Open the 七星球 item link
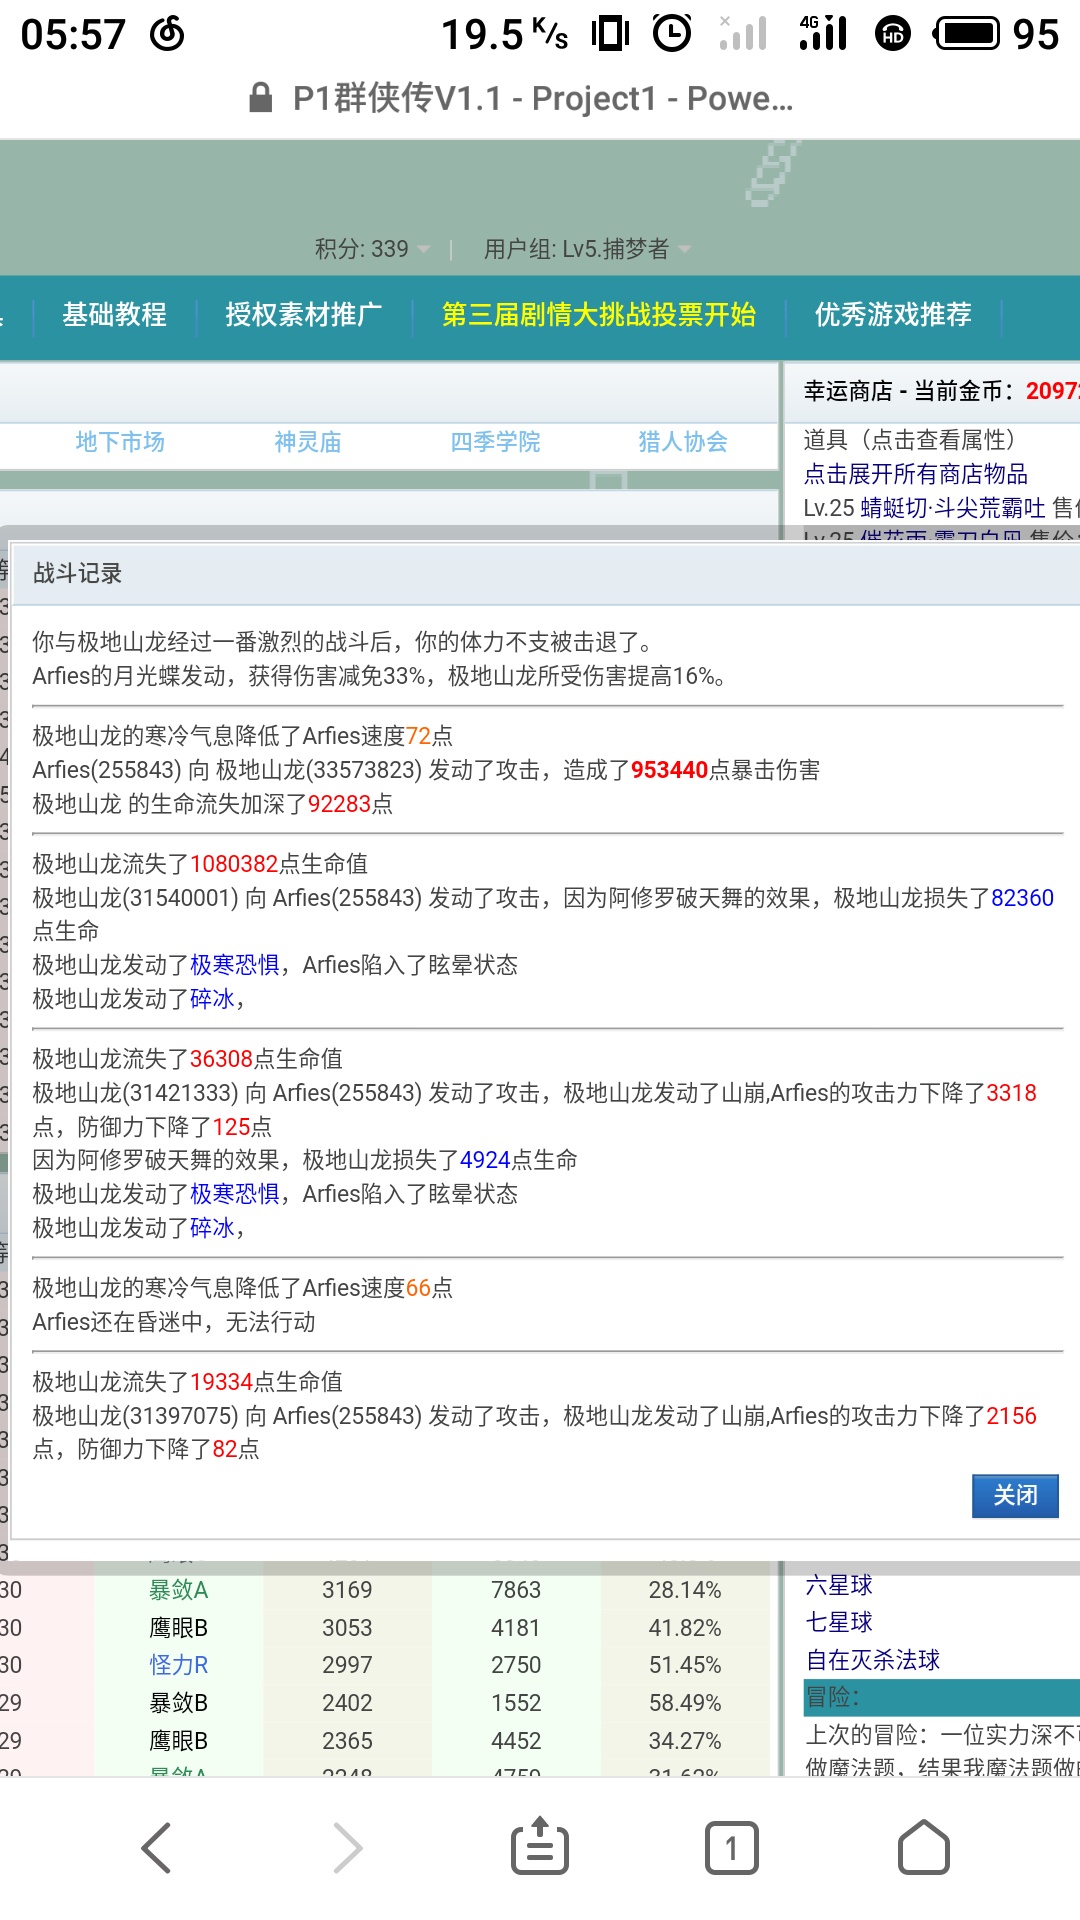This screenshot has width=1080, height=1920. click(839, 1622)
